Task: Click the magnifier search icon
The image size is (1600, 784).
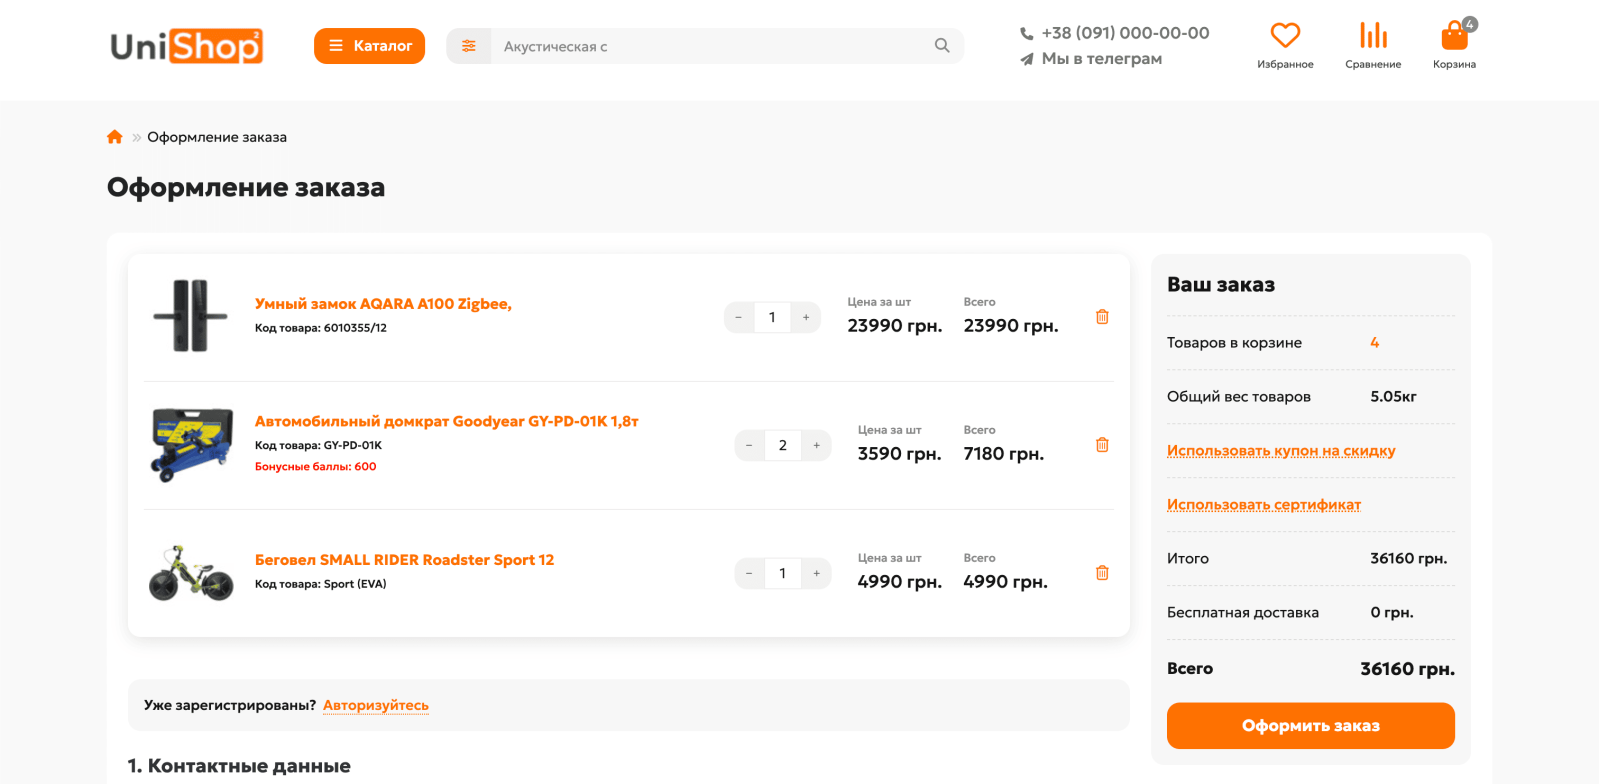Action: point(942,45)
